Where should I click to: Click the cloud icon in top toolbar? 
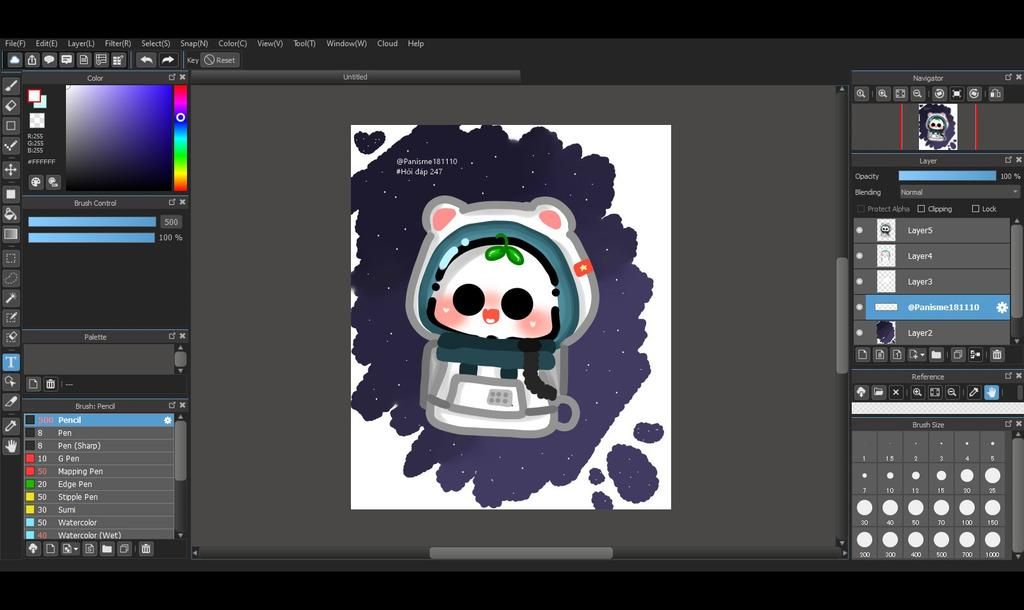pyautogui.click(x=14, y=60)
